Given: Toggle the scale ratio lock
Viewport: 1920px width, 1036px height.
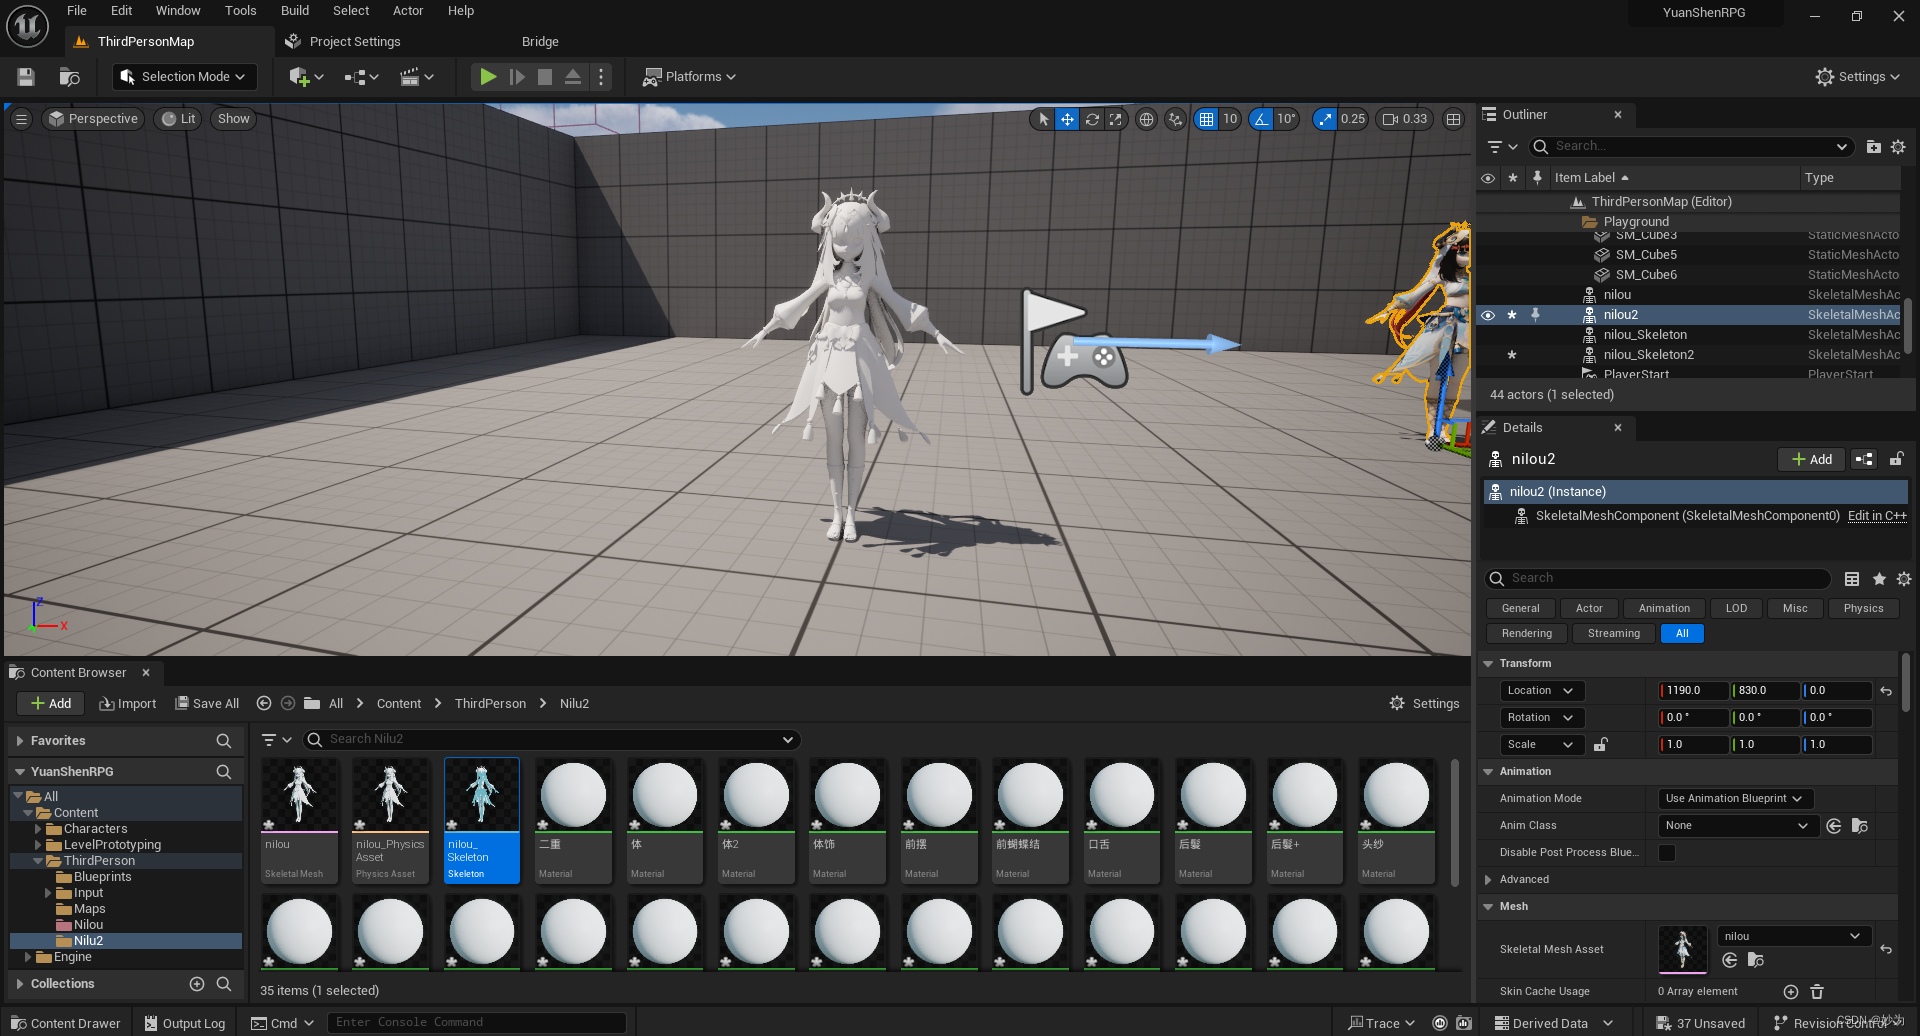Looking at the screenshot, I should pyautogui.click(x=1600, y=745).
